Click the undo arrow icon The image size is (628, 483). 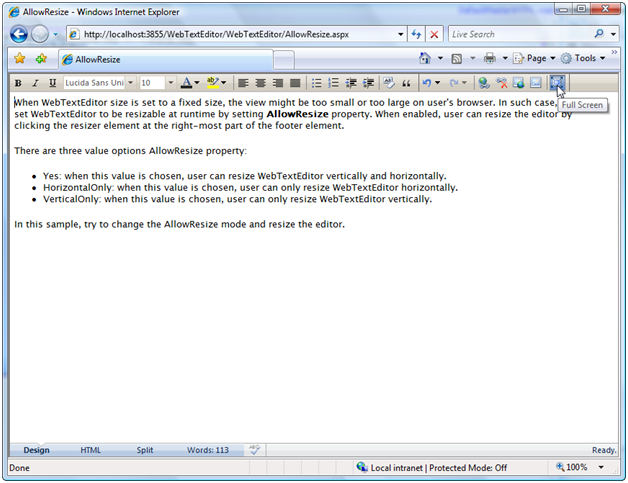427,83
